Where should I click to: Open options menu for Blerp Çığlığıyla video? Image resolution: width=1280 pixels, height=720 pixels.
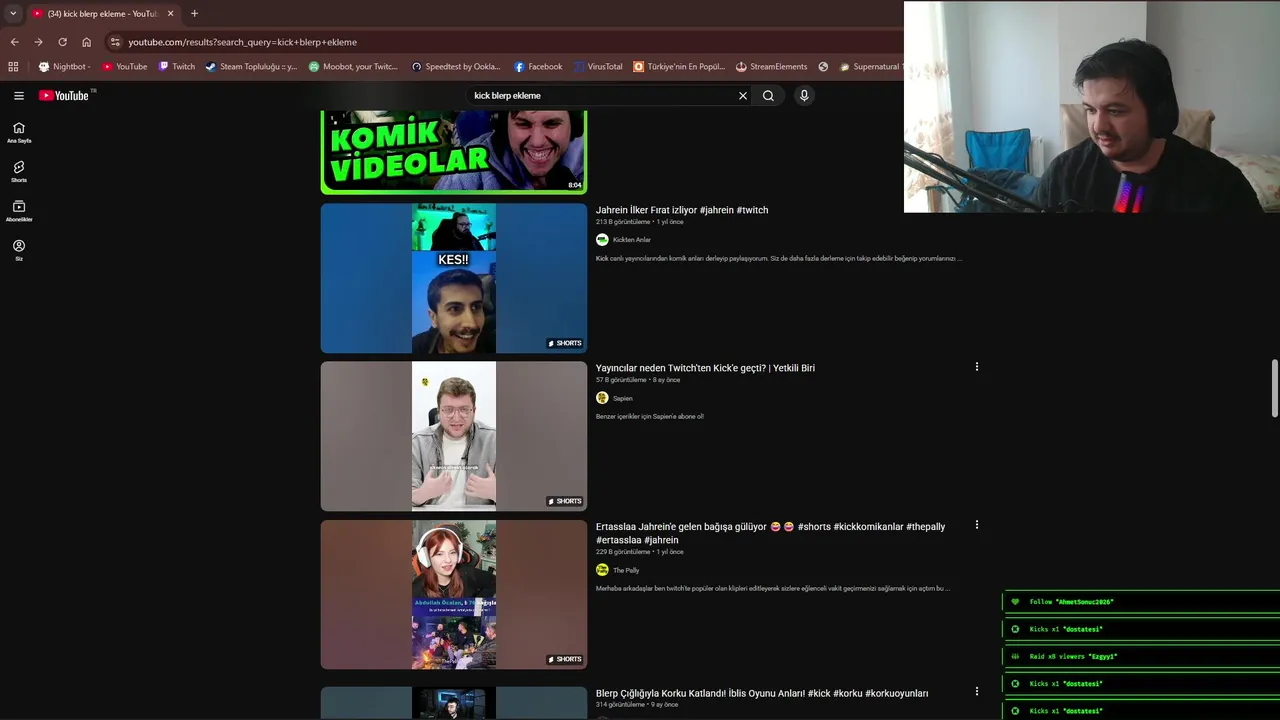977,692
